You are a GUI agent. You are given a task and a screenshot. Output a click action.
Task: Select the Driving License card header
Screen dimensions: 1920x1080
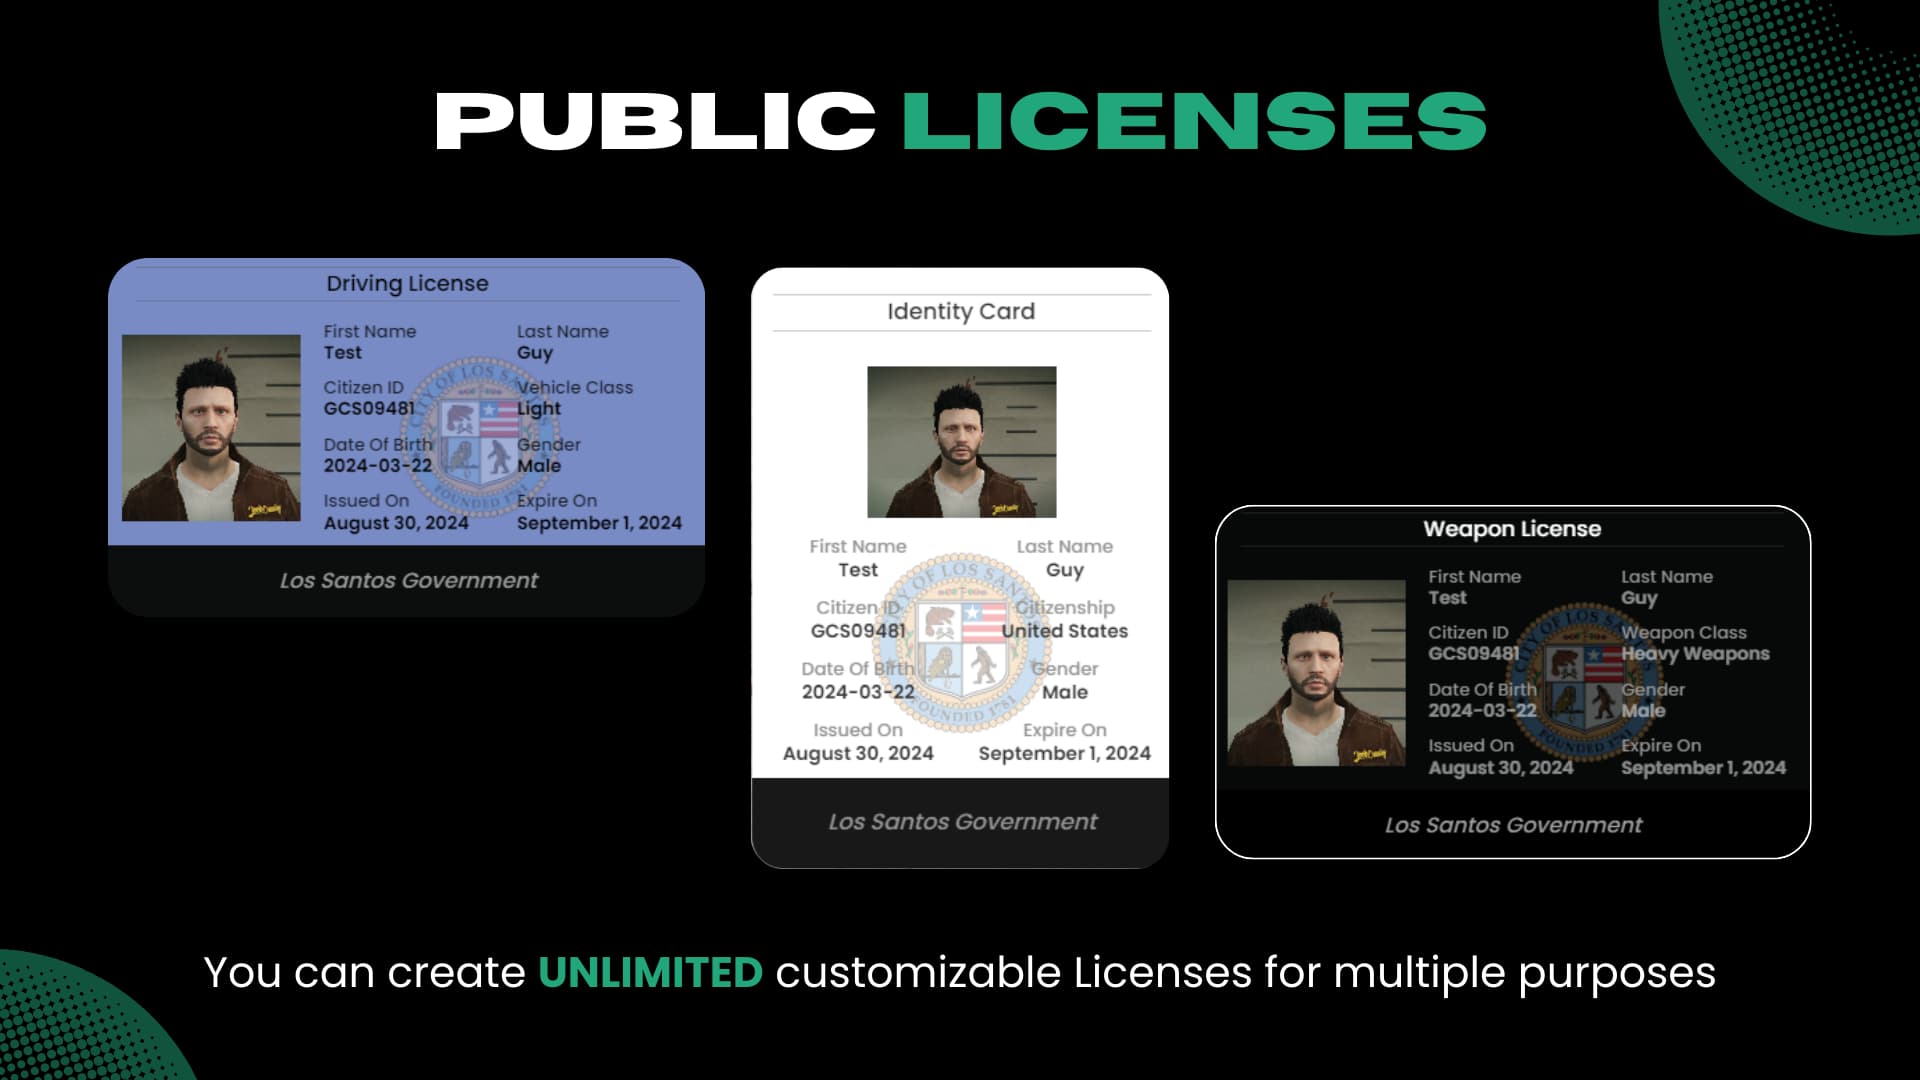pos(406,283)
